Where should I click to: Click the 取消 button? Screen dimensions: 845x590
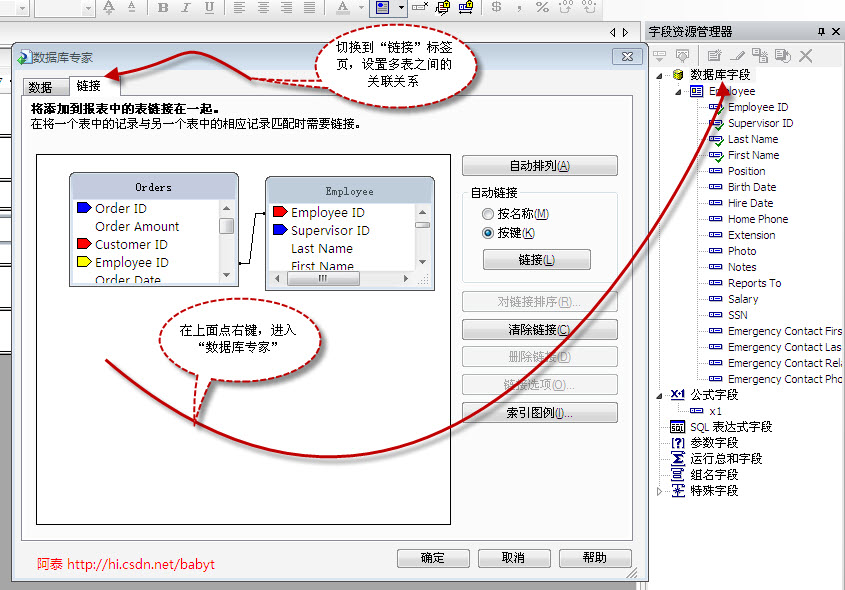click(514, 558)
